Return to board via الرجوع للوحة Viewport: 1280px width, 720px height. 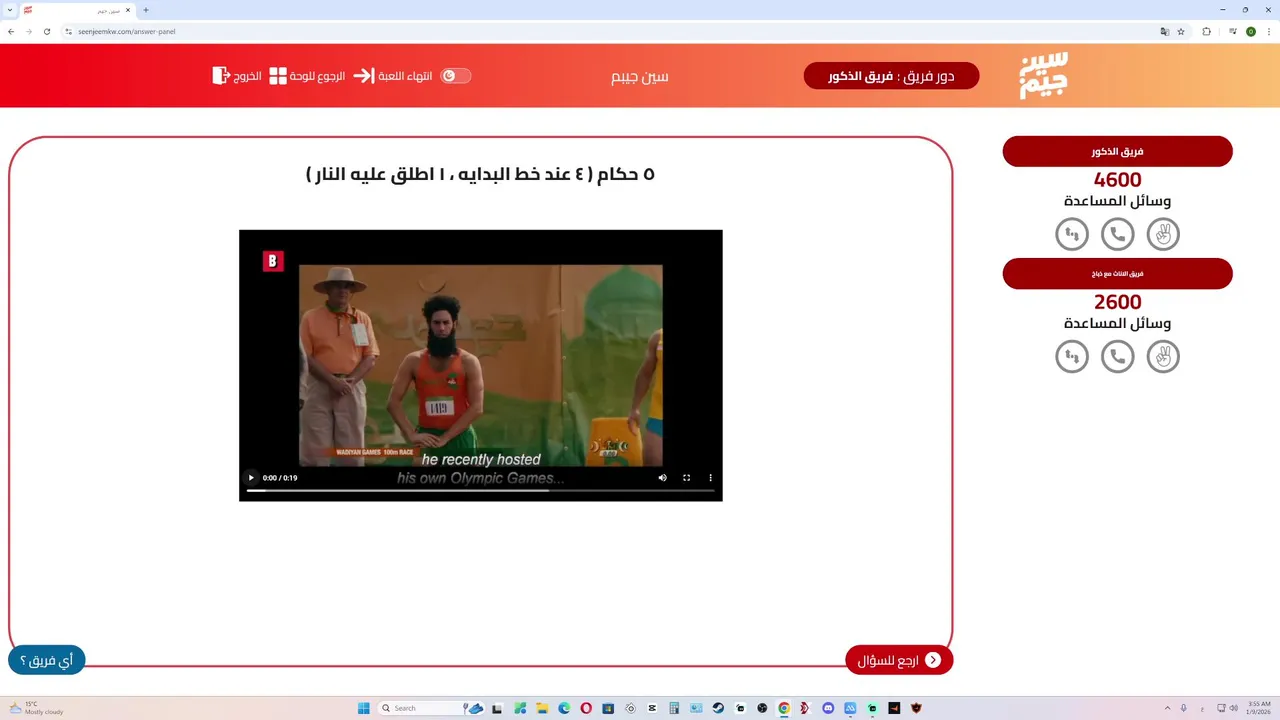[307, 76]
